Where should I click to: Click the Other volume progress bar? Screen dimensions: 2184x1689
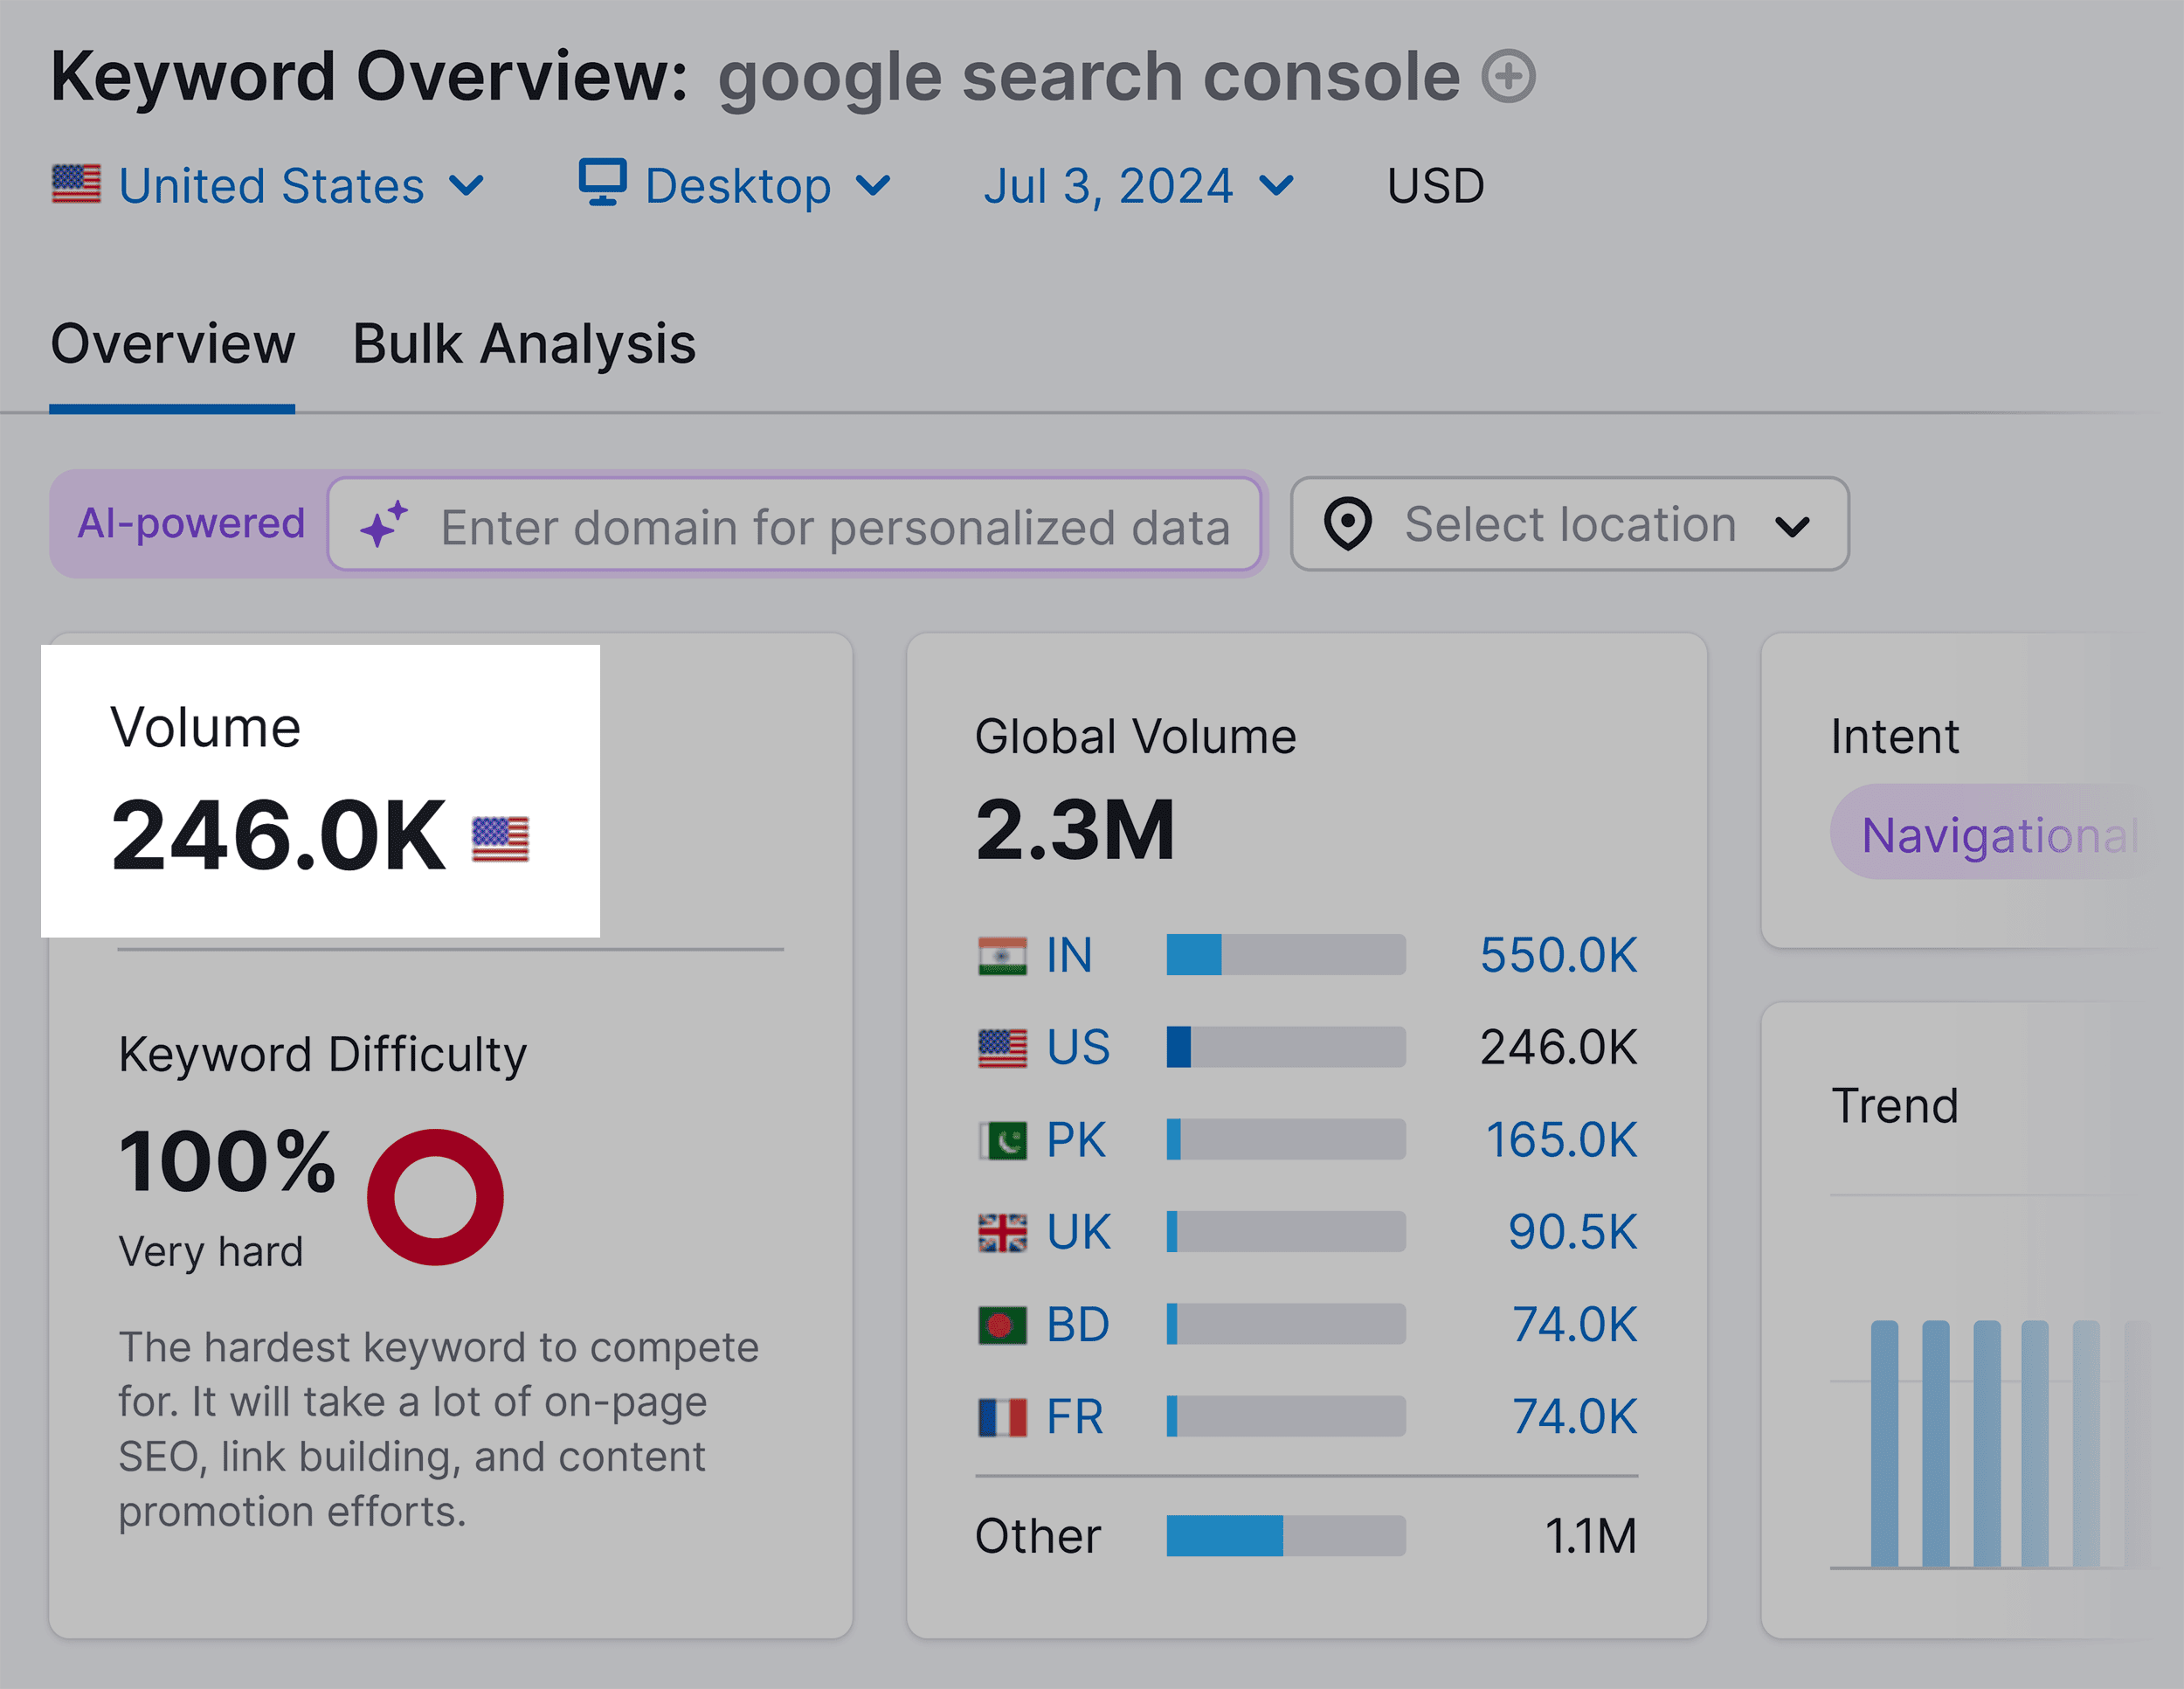[1286, 1536]
